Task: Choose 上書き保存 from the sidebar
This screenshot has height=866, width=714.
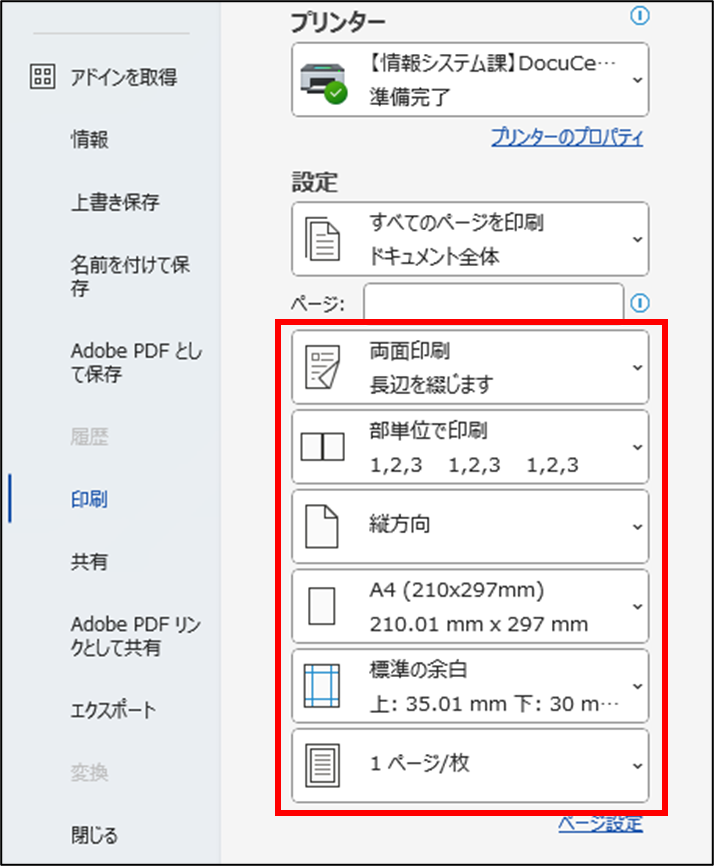Action: (x=115, y=202)
